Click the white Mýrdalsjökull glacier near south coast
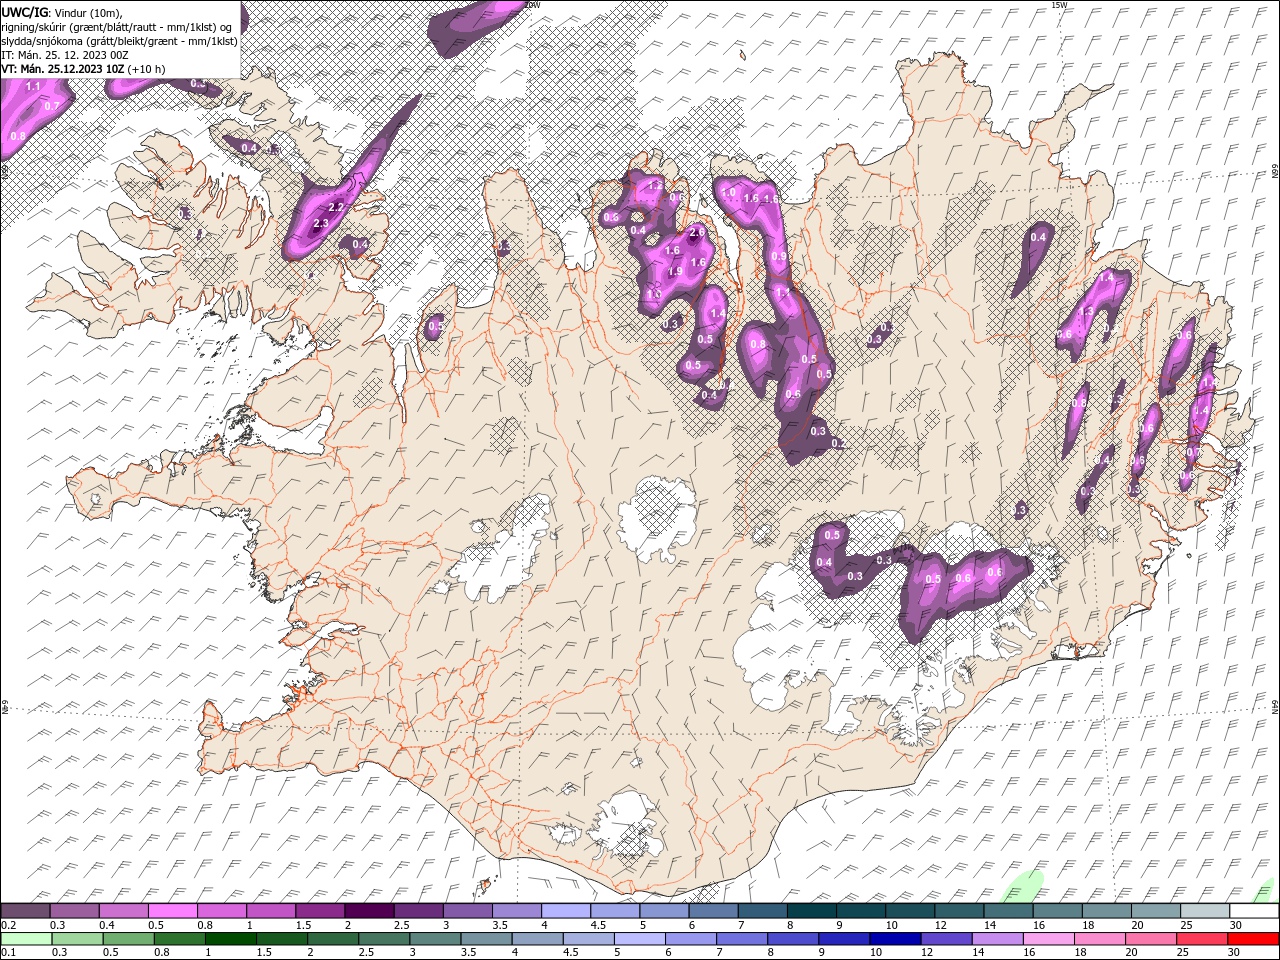This screenshot has width=1280, height=960. click(628, 826)
